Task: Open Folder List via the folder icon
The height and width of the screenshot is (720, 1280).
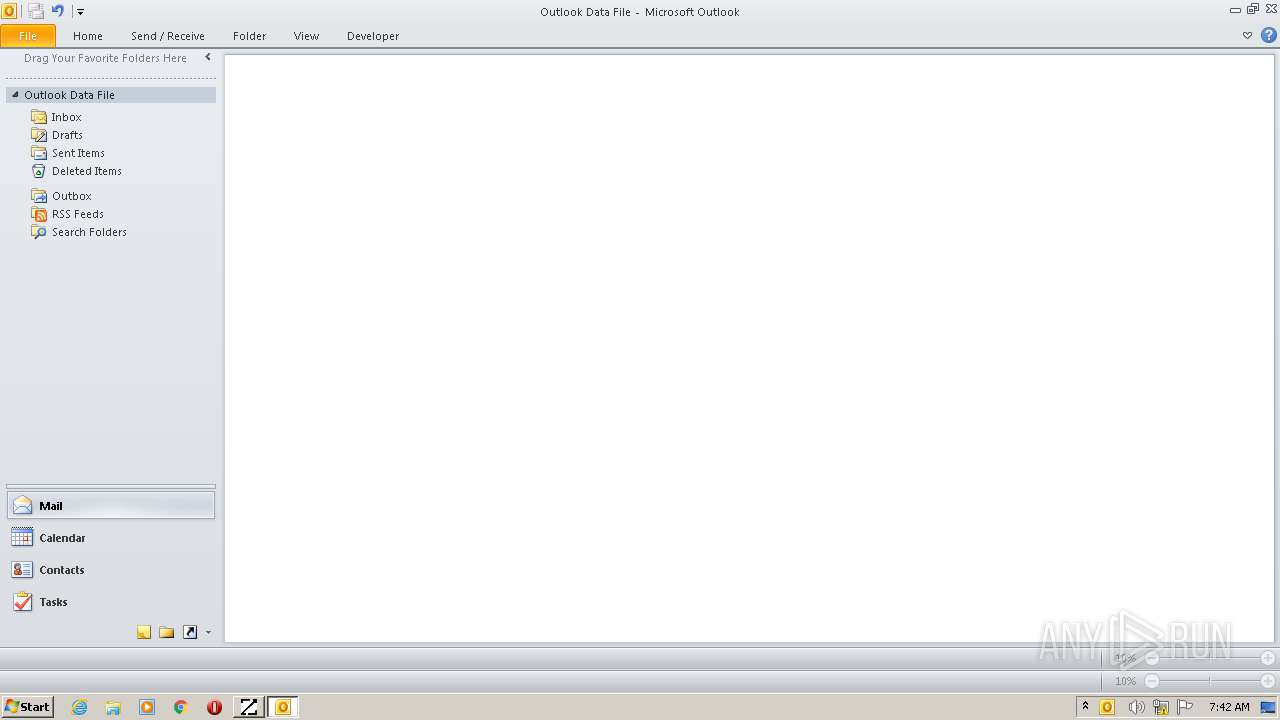Action: (x=167, y=632)
